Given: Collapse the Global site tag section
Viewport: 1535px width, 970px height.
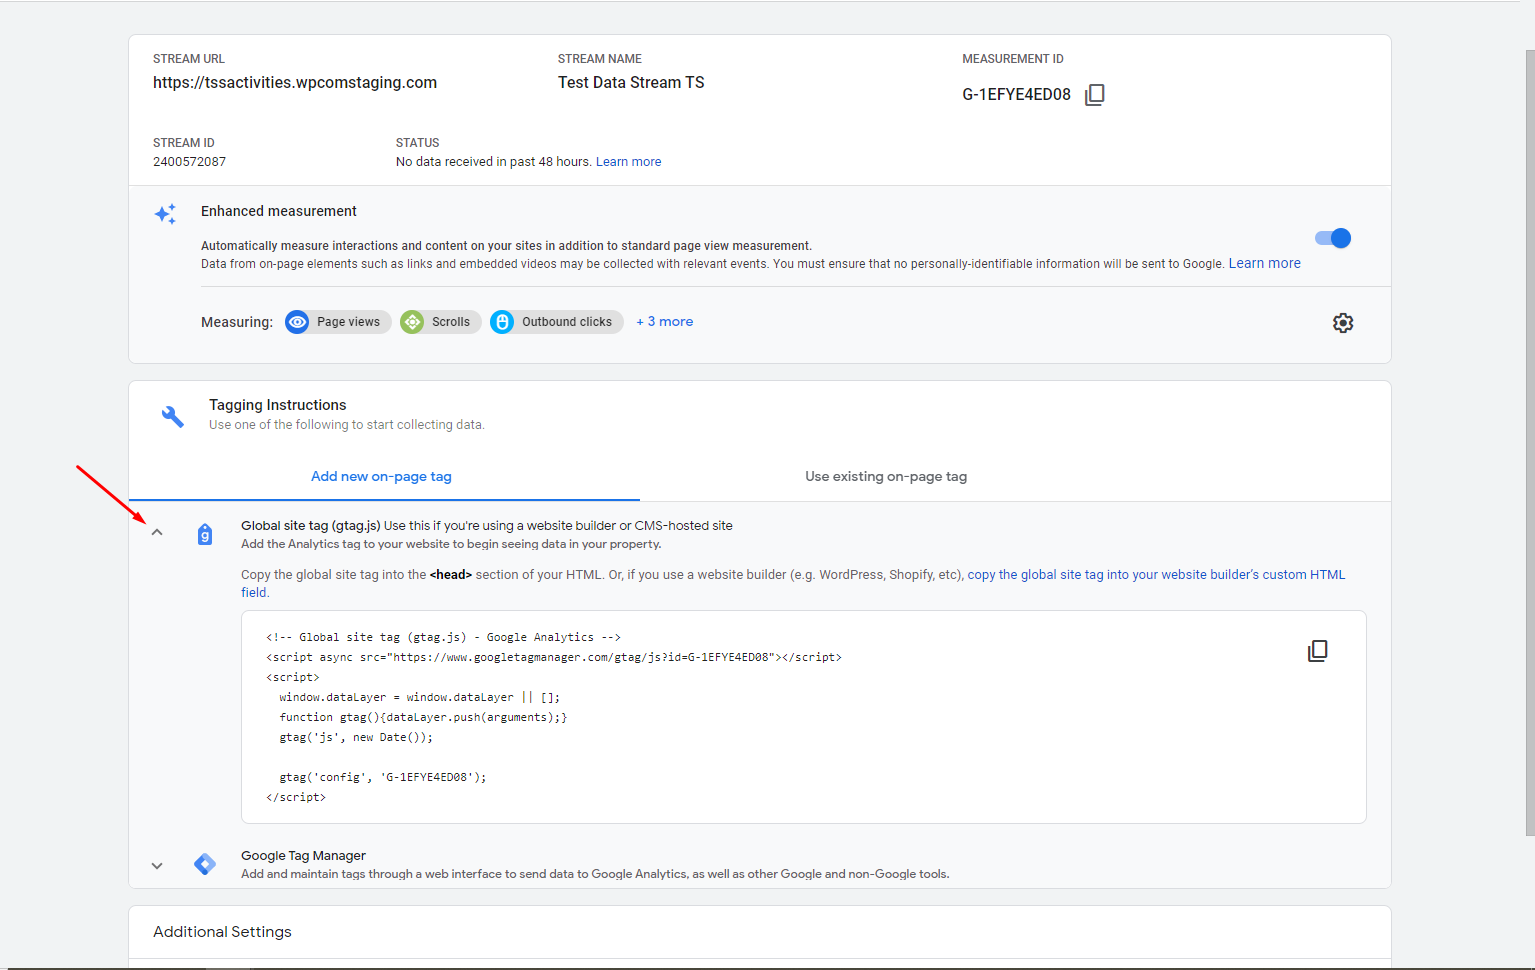Looking at the screenshot, I should tap(157, 533).
